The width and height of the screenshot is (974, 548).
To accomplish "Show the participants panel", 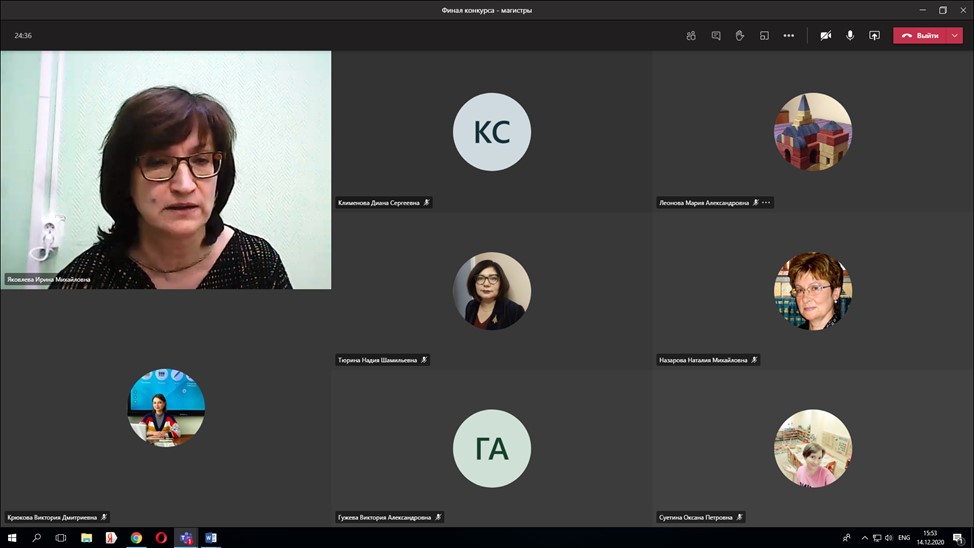I will 691,36.
